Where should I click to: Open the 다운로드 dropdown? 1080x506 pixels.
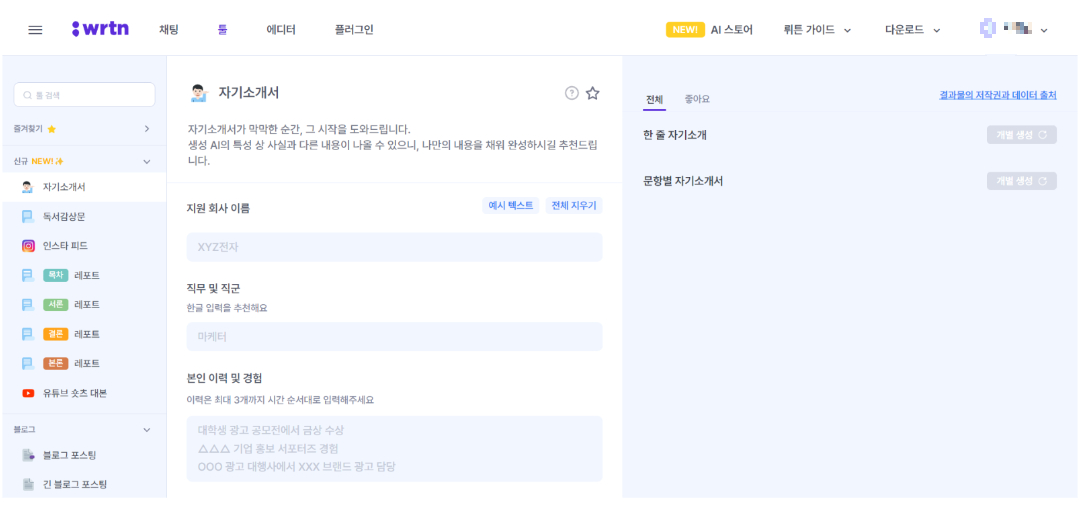[913, 30]
